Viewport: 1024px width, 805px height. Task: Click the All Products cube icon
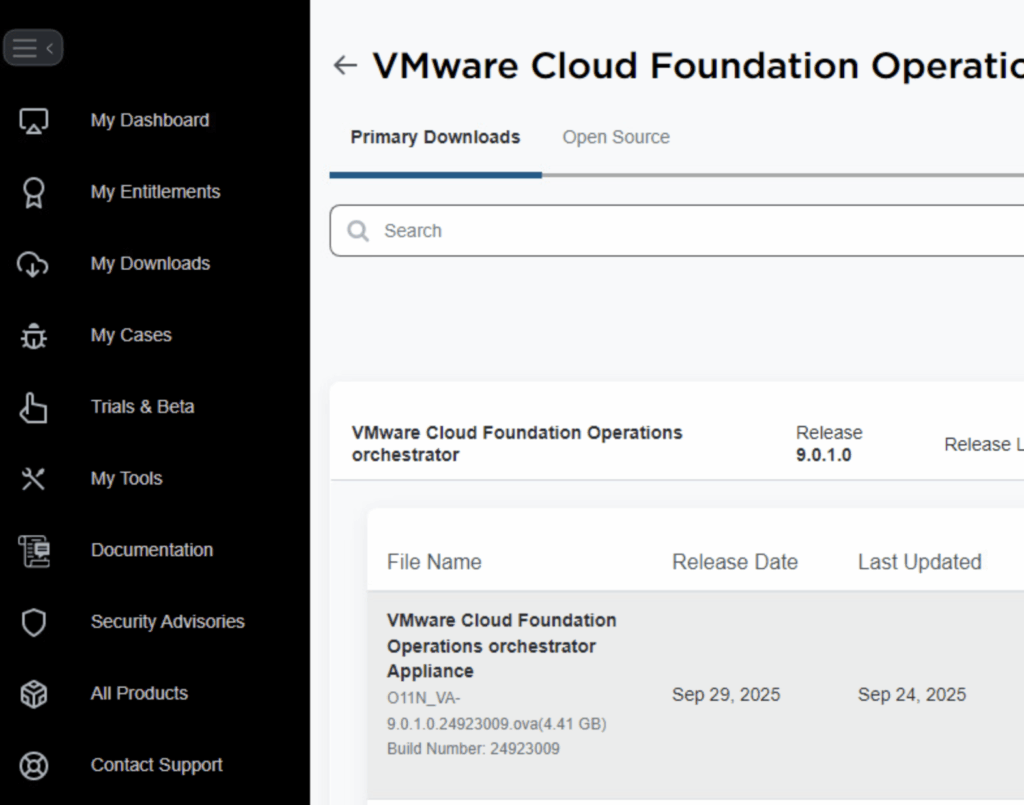pos(34,694)
